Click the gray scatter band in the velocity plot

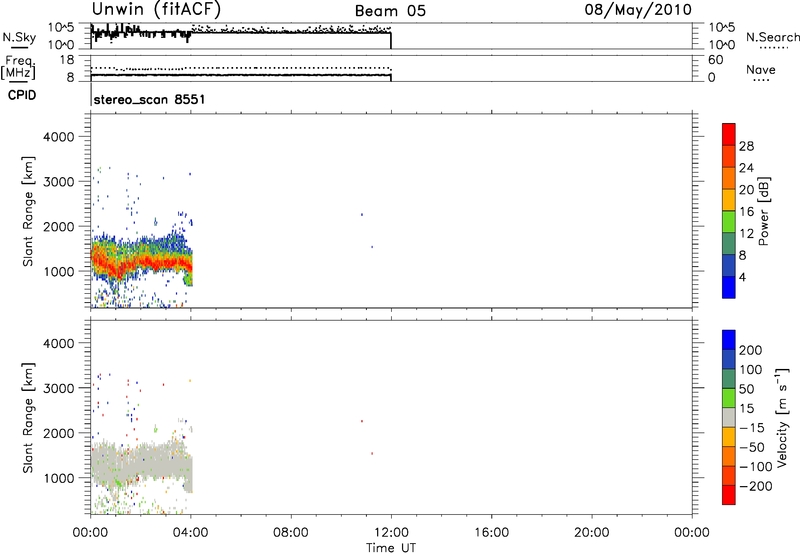(143, 465)
